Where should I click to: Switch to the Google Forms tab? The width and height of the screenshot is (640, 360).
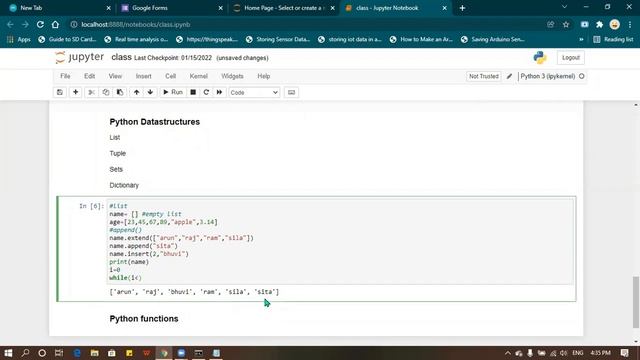[172, 8]
